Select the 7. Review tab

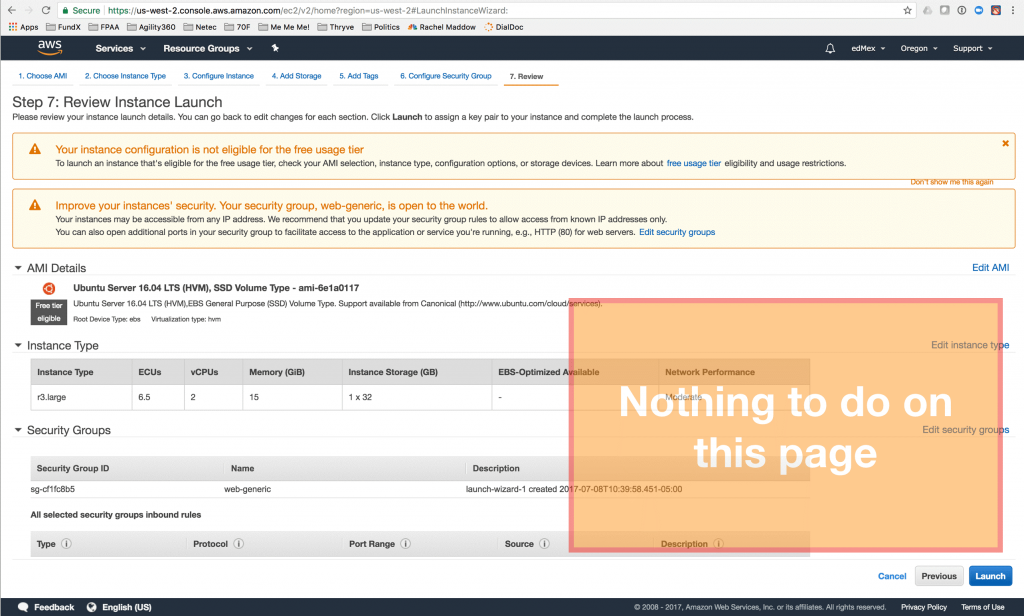[x=526, y=76]
